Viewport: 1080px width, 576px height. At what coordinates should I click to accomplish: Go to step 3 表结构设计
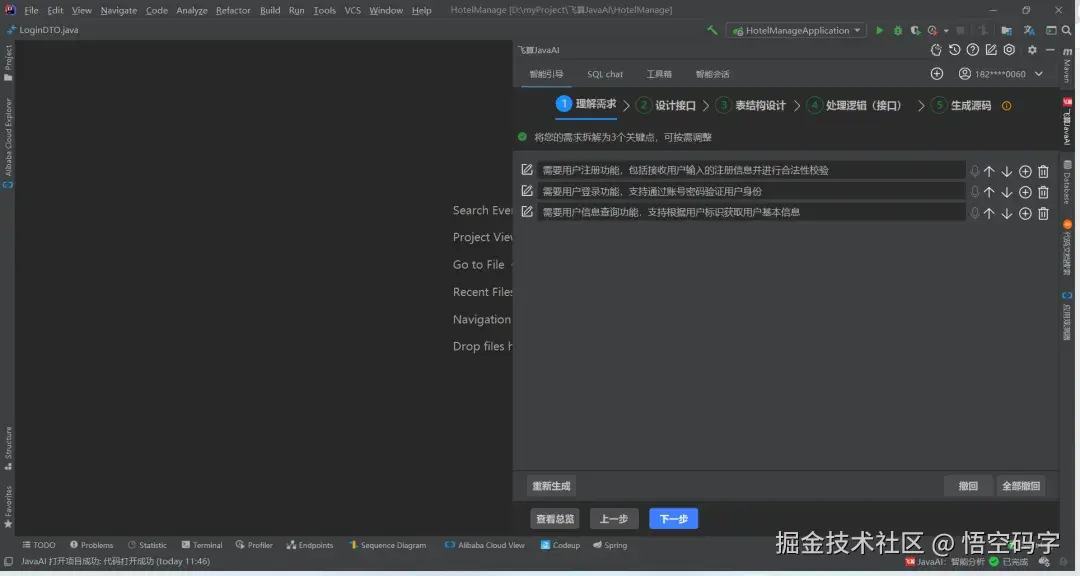(x=751, y=105)
